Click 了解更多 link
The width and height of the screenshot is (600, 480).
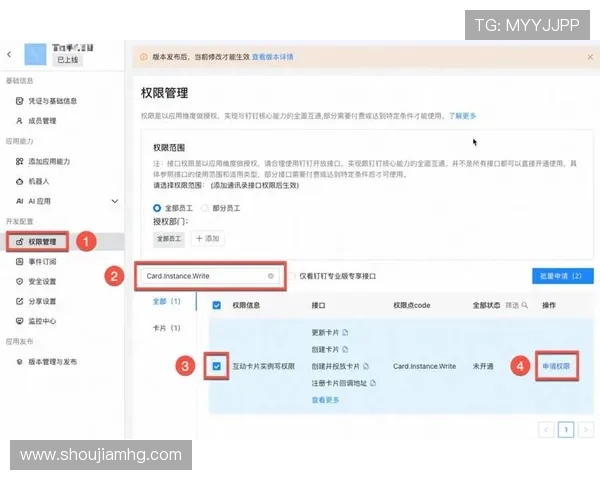click(462, 116)
